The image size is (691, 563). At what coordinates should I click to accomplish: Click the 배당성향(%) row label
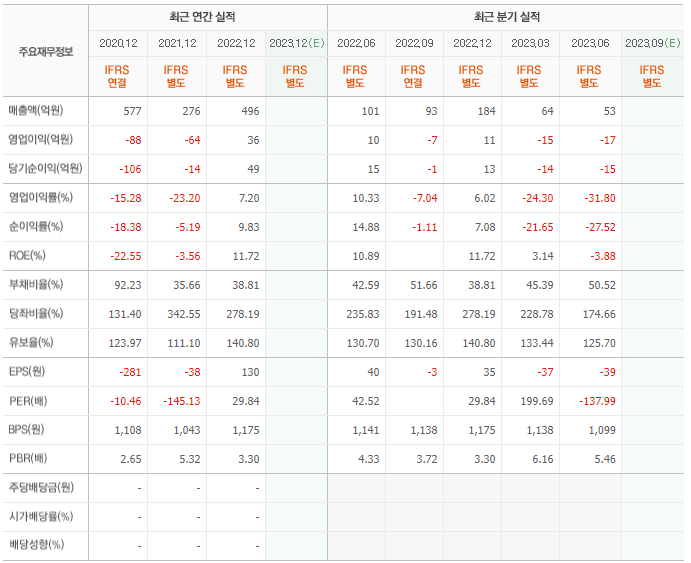pyautogui.click(x=36, y=545)
